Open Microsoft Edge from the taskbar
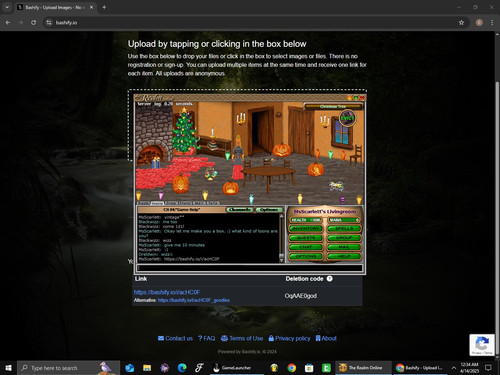This screenshot has width=500, height=375. pos(182,368)
